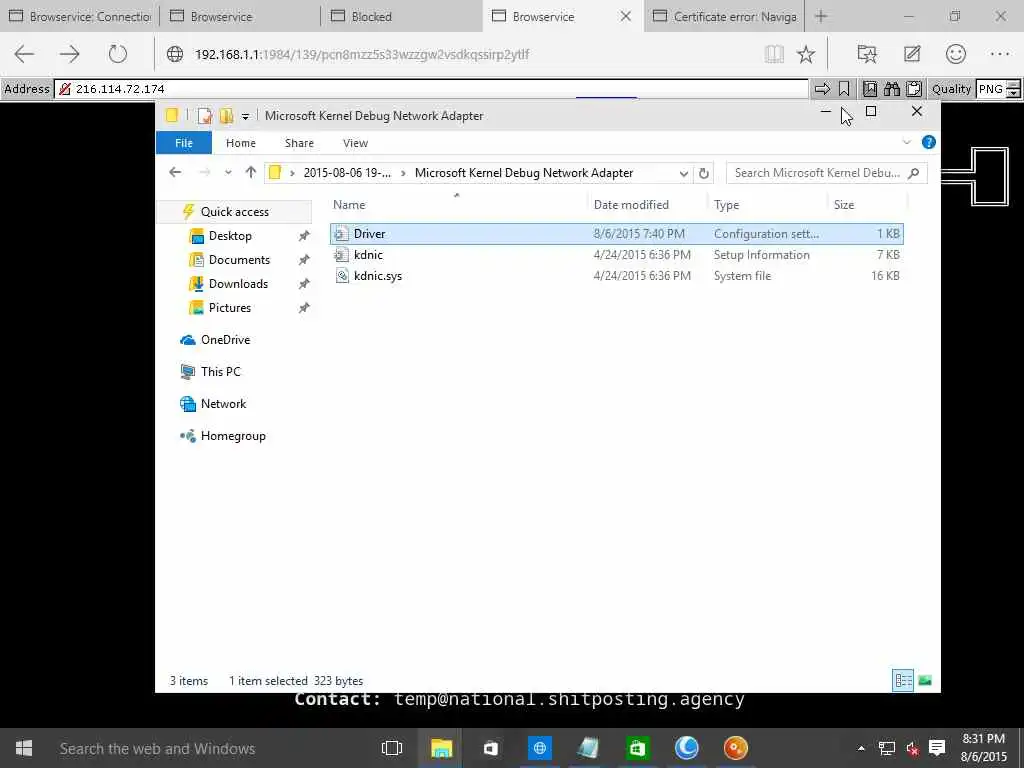Click 2015-08-06 breadcrumb folder
Screen dimensions: 1024x768
[x=347, y=173]
